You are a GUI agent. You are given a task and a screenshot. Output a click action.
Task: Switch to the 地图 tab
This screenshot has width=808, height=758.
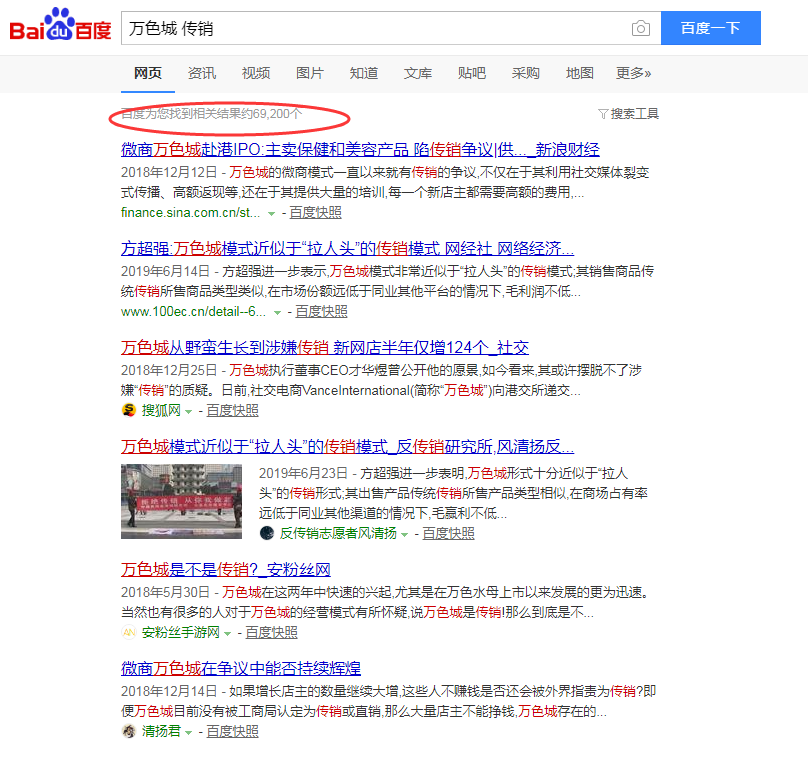(x=580, y=73)
